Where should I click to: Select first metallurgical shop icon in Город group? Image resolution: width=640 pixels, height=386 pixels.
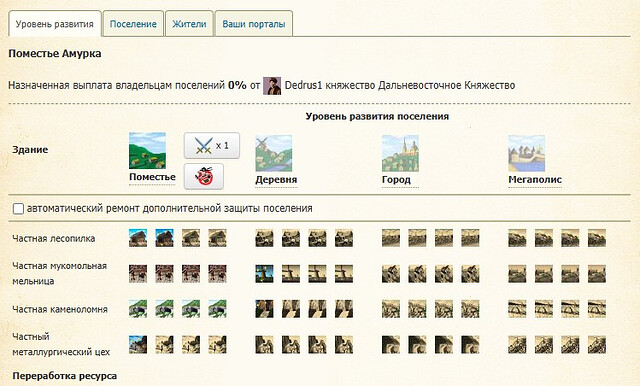(391, 344)
